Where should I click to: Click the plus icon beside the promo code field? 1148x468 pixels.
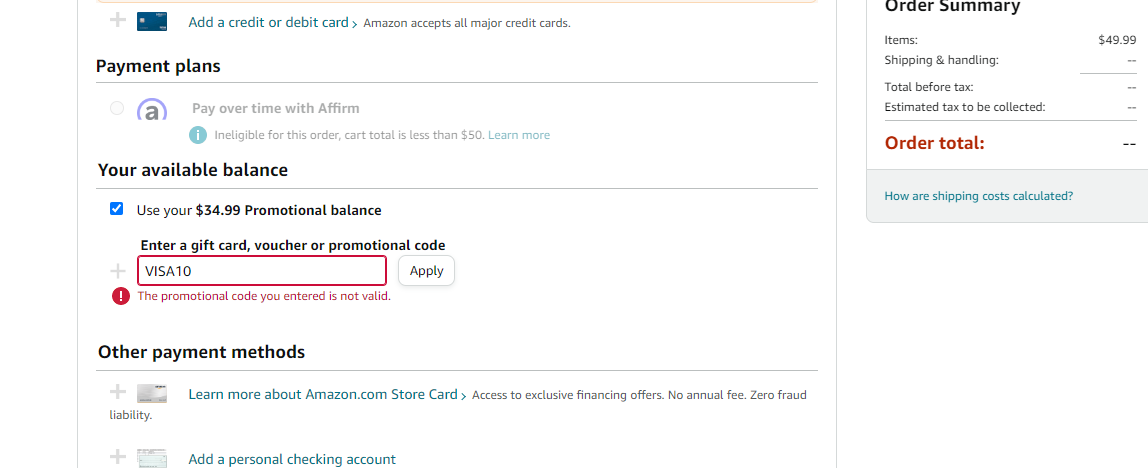click(x=118, y=271)
